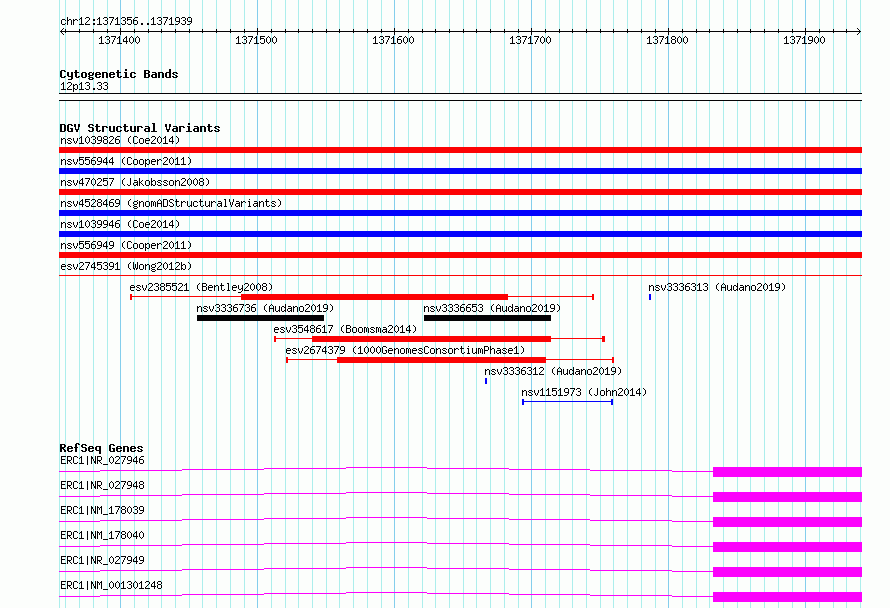Click the Cytogenetic Bands track heading
Screen dimensions: 890x608
pyautogui.click(x=119, y=74)
